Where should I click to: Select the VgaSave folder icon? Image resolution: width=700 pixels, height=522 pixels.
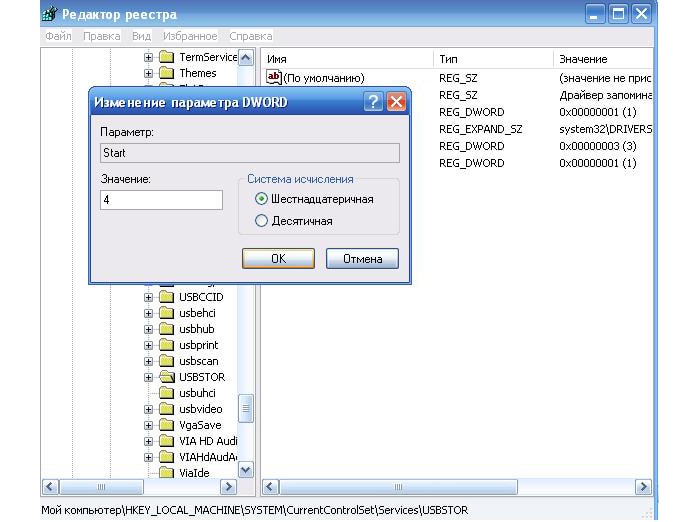(166, 425)
